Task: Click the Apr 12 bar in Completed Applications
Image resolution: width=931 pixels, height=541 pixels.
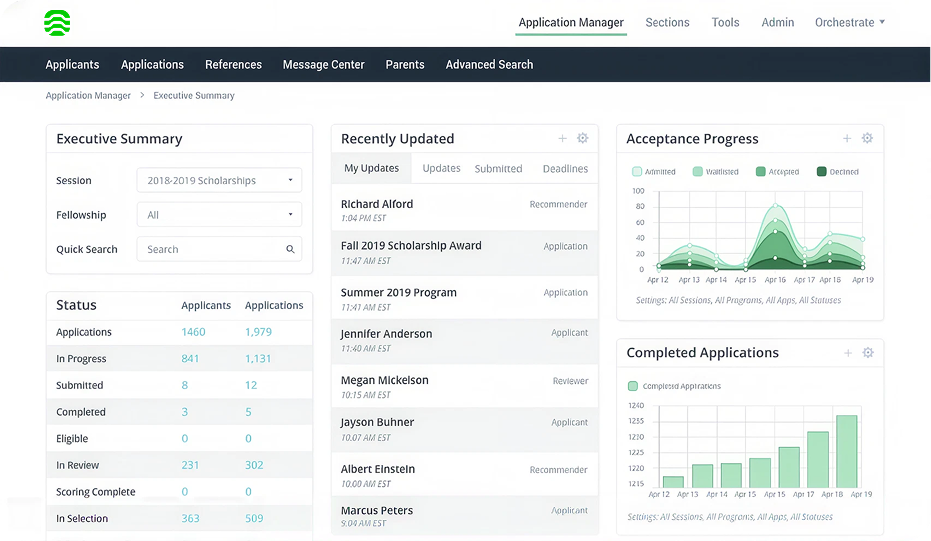Action: 673,482
